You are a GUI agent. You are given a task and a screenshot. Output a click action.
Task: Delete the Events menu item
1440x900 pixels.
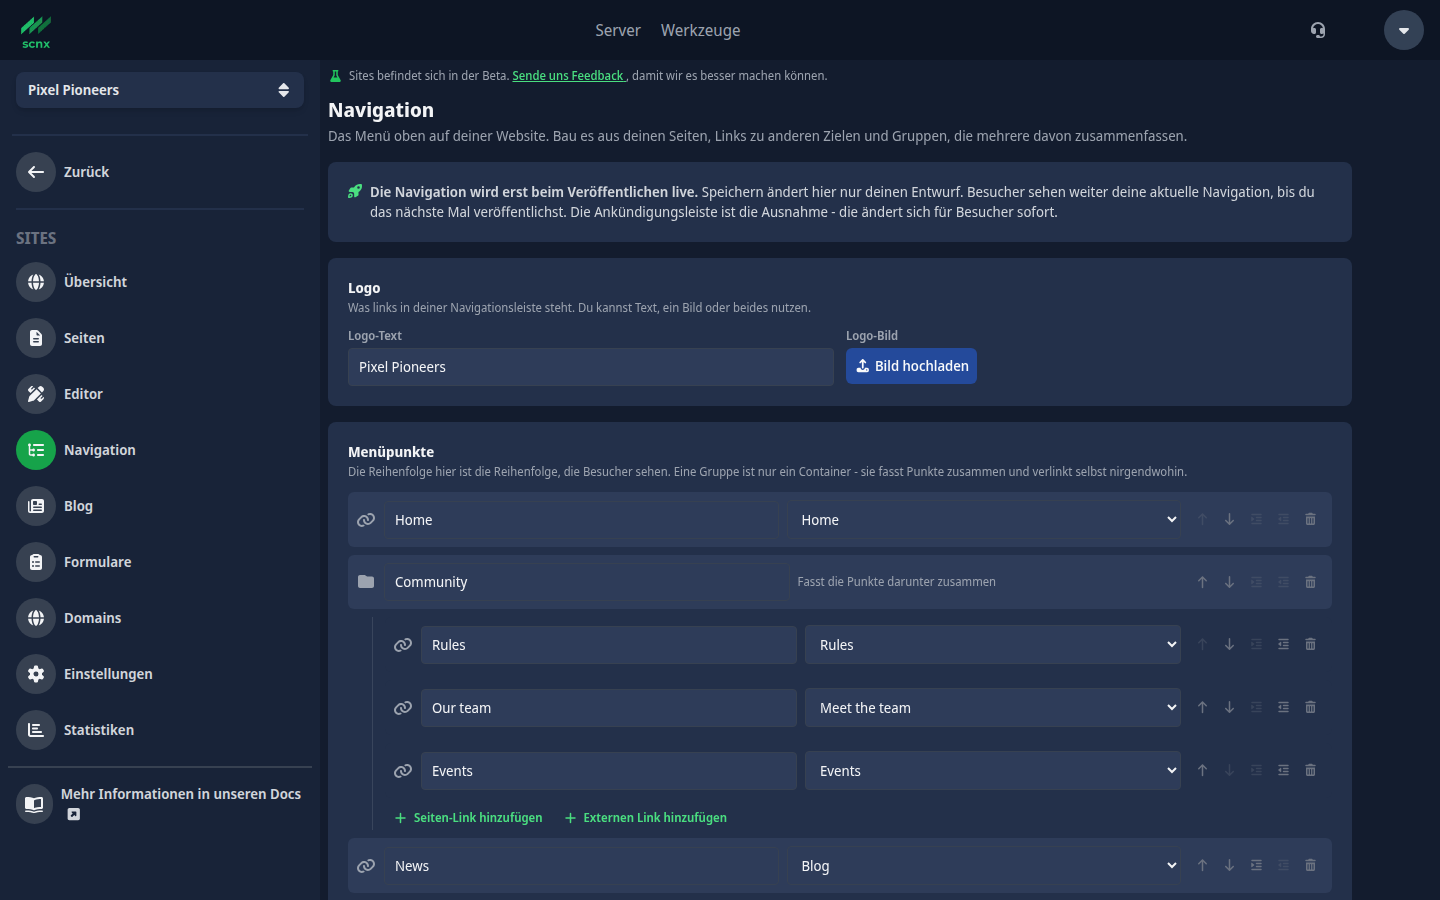click(x=1310, y=771)
